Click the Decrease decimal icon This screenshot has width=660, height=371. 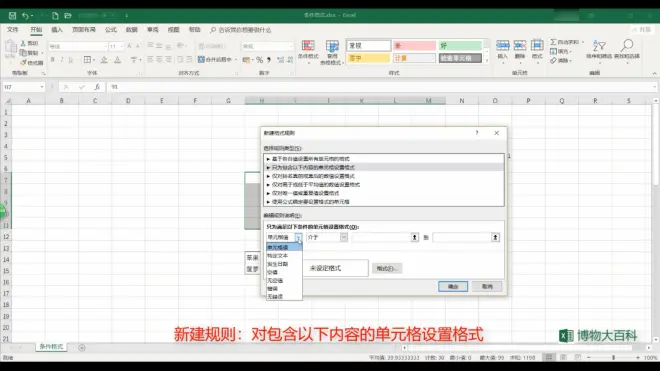click(x=290, y=60)
